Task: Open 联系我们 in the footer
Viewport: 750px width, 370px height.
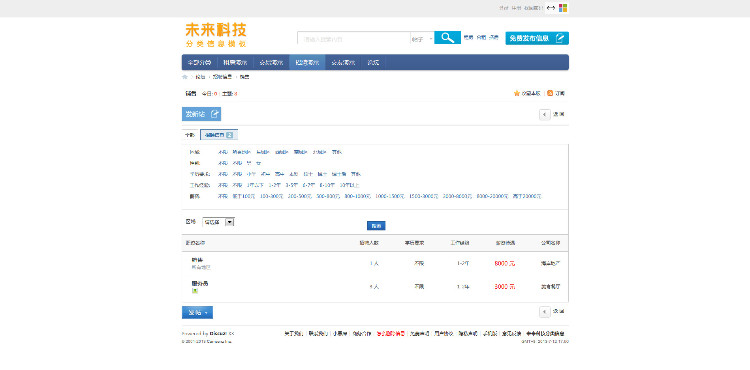Action: [318, 334]
